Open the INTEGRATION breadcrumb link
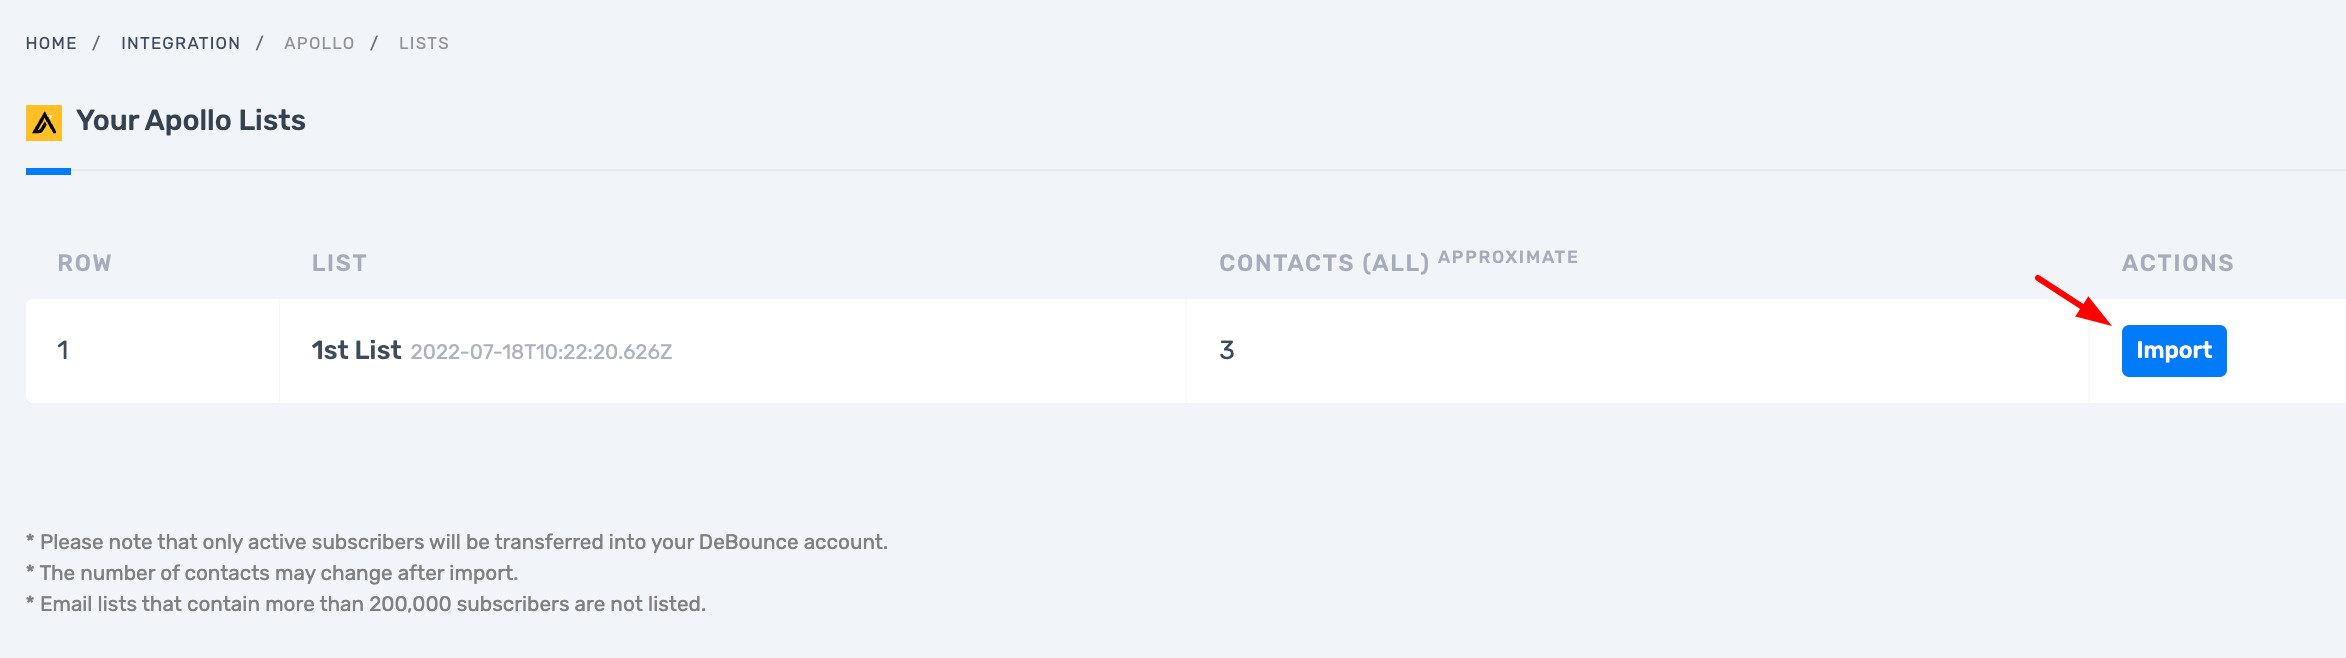Viewport: 2346px width, 658px height. click(180, 43)
